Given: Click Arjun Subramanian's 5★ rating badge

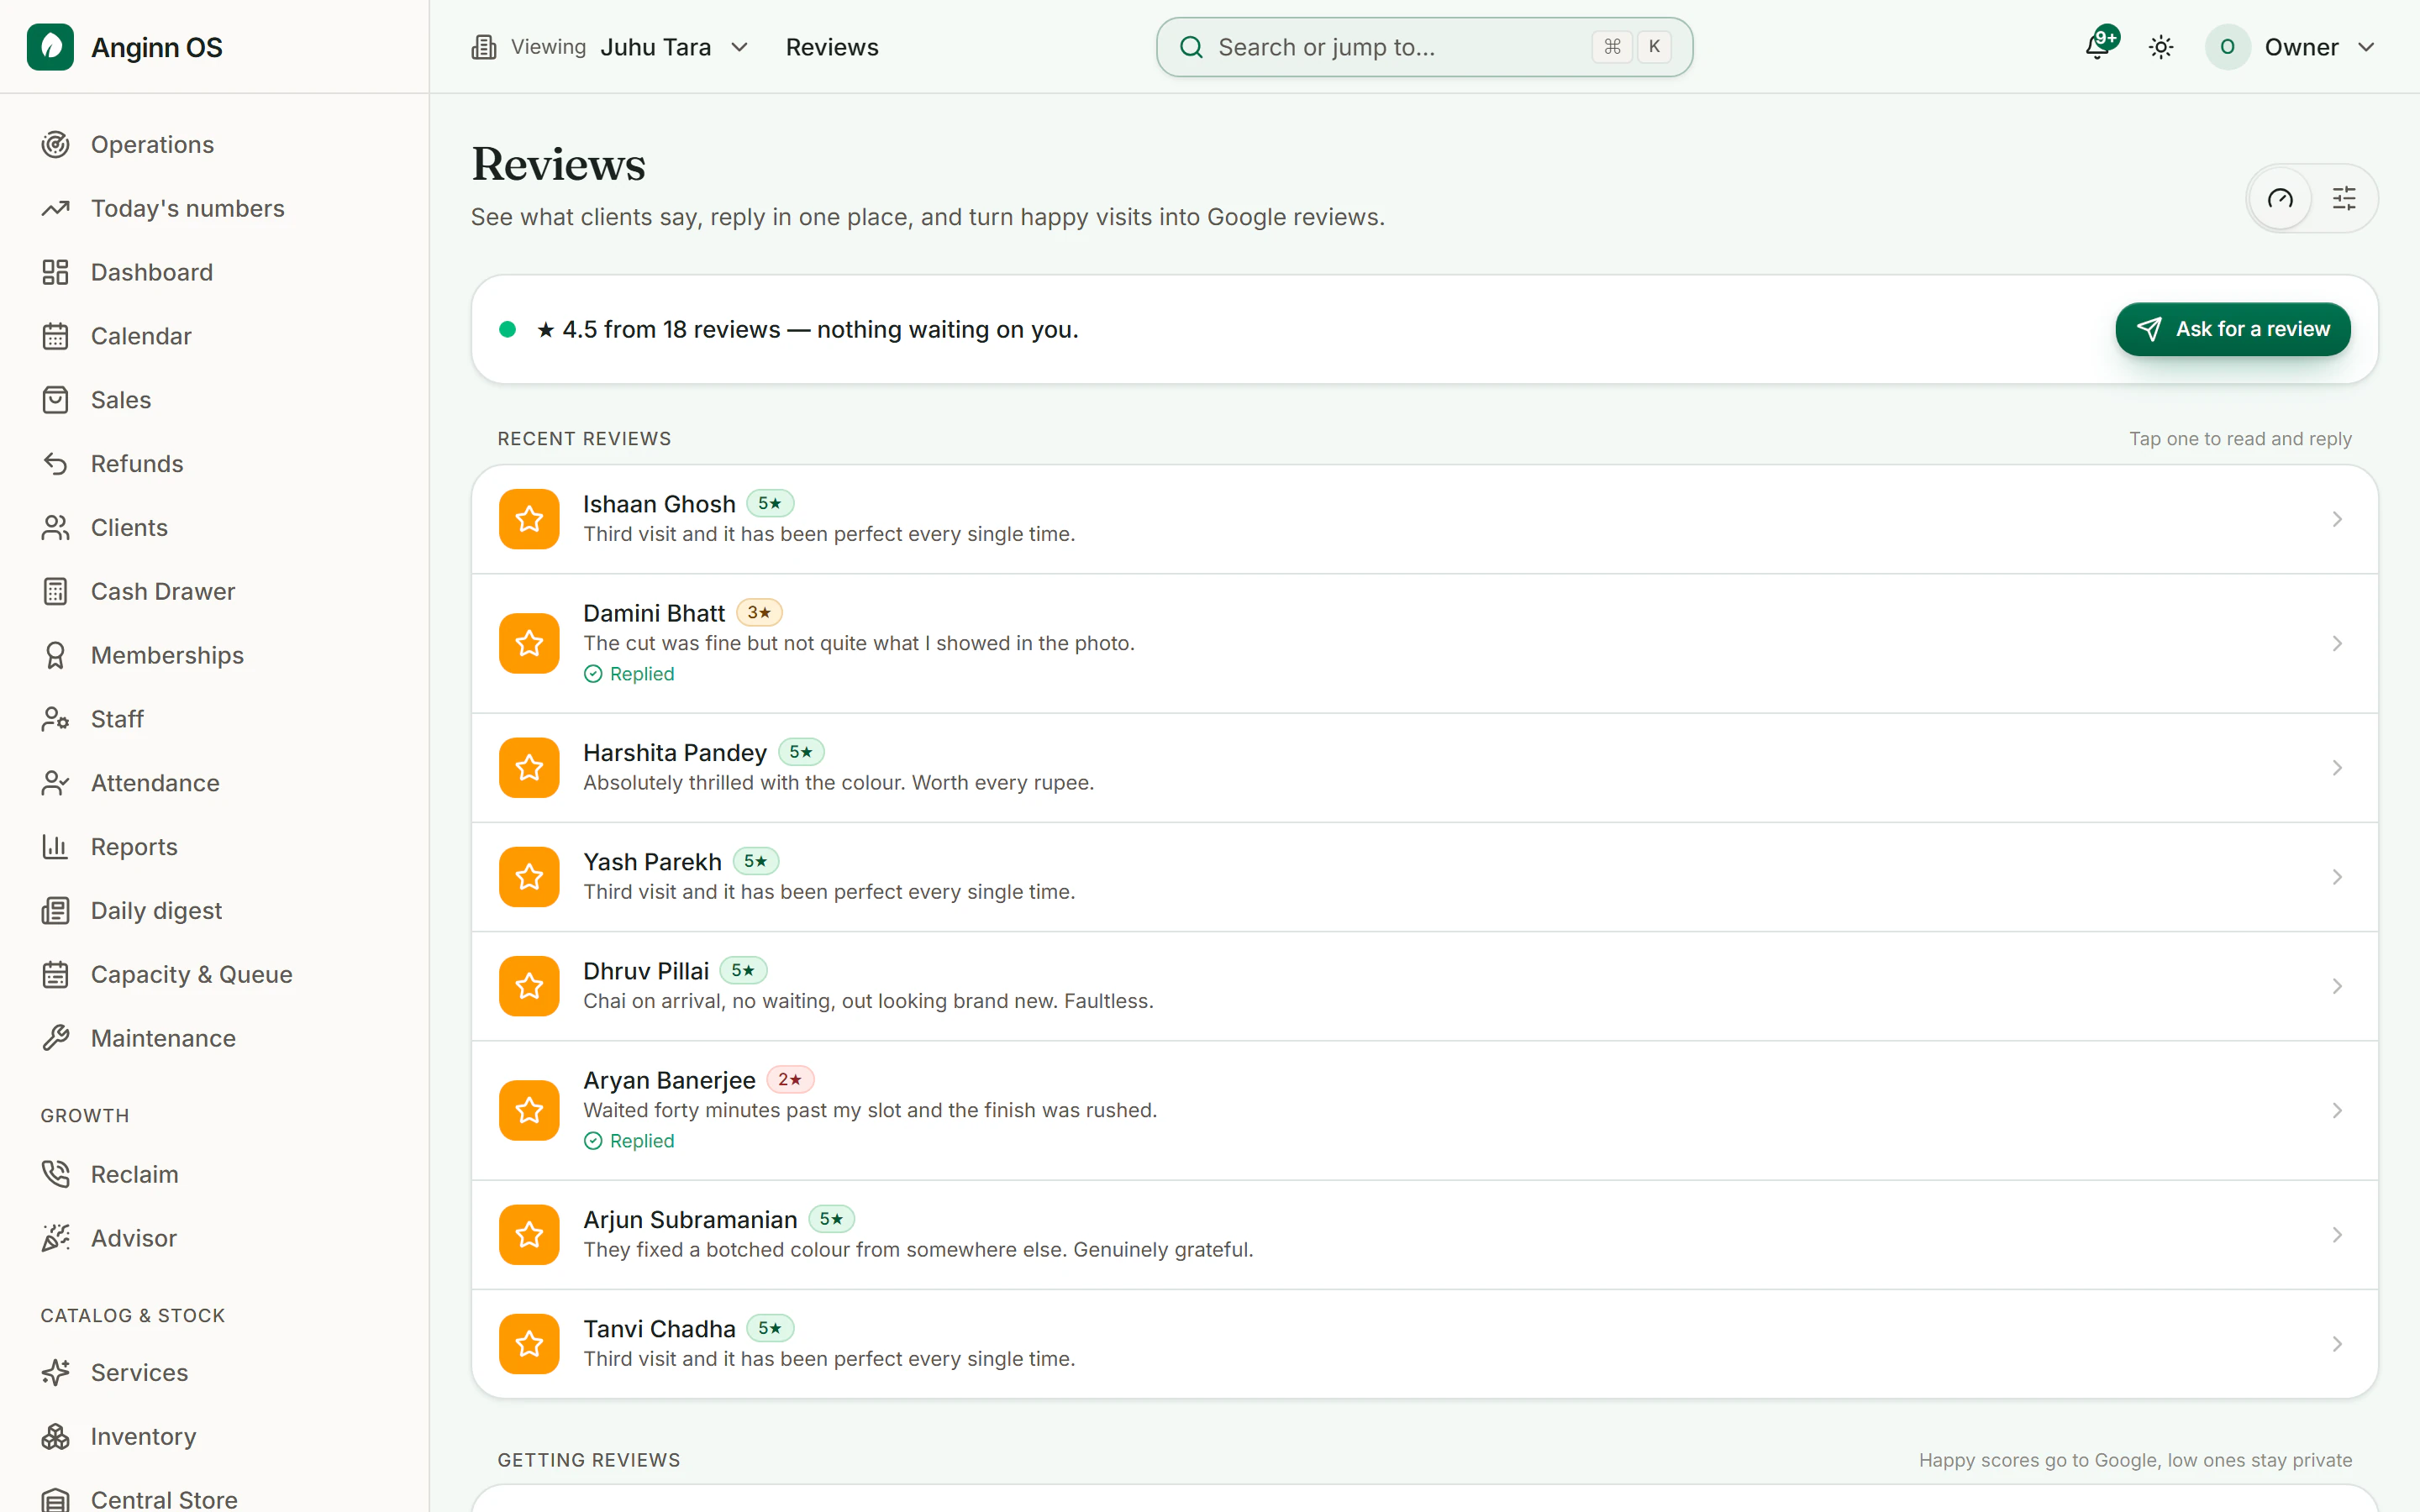Looking at the screenshot, I should tap(831, 1219).
